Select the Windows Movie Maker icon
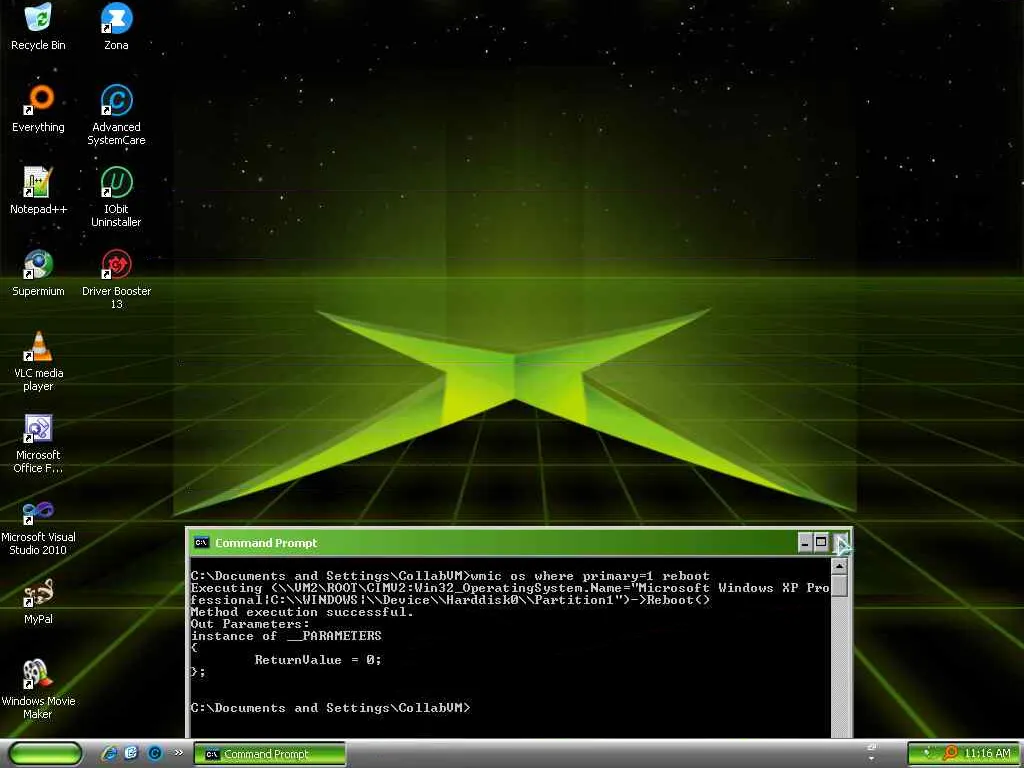The height and width of the screenshot is (768, 1024). tap(38, 690)
